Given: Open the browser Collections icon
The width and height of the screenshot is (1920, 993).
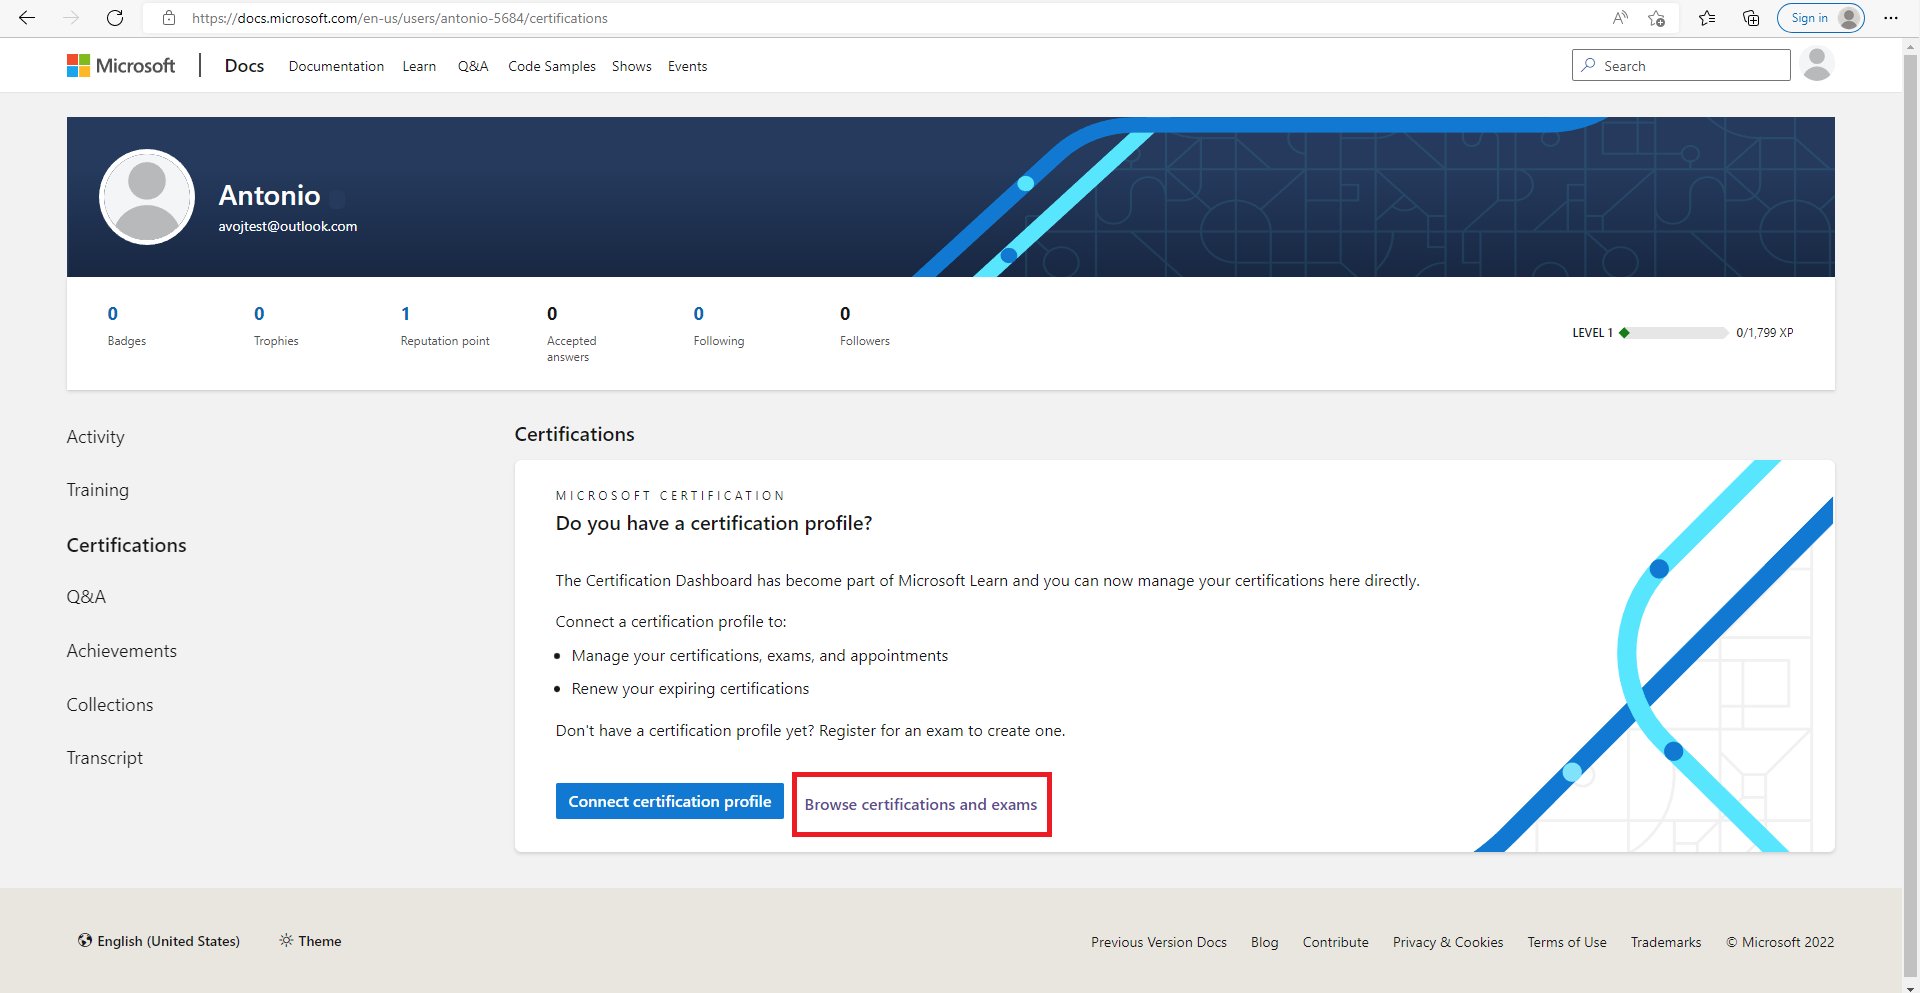Looking at the screenshot, I should [x=1751, y=18].
